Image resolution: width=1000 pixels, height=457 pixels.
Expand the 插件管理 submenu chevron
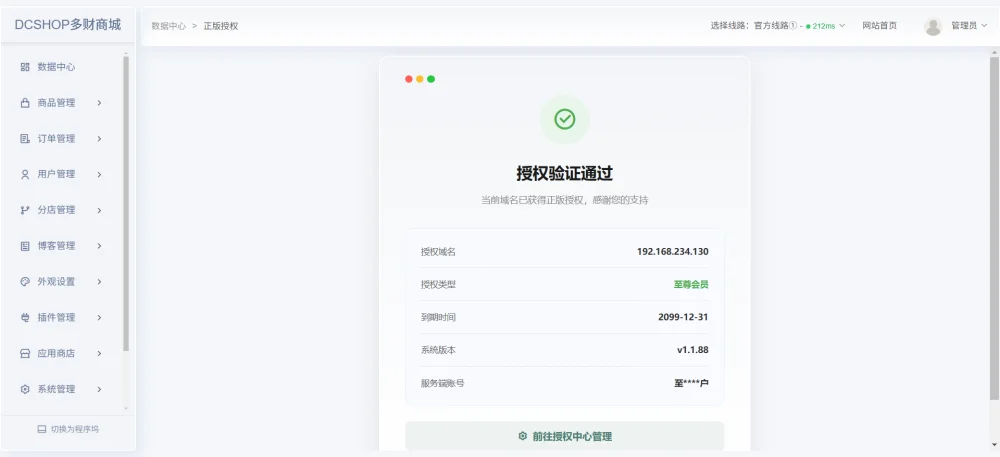point(99,317)
